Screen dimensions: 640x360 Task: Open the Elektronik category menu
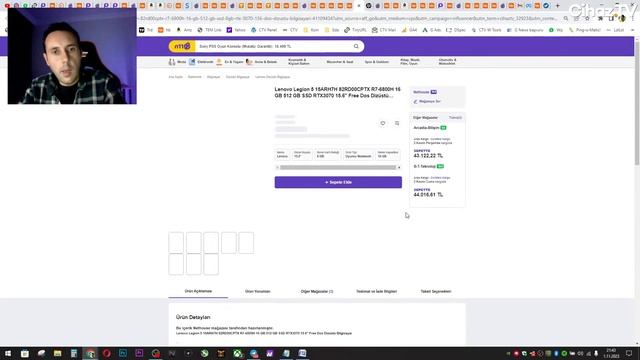(201, 62)
